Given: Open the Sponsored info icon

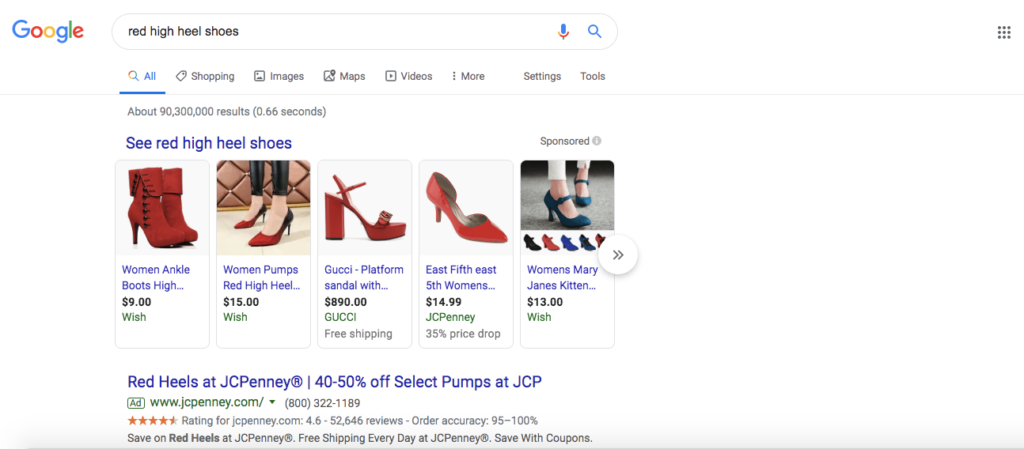Looking at the screenshot, I should click(x=597, y=141).
